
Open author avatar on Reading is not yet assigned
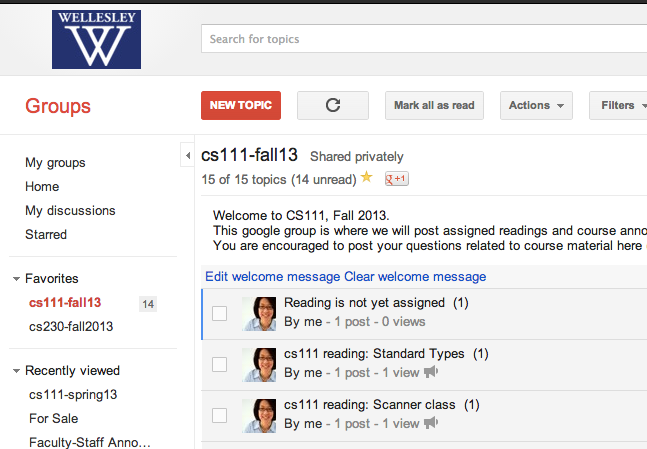[x=259, y=314]
